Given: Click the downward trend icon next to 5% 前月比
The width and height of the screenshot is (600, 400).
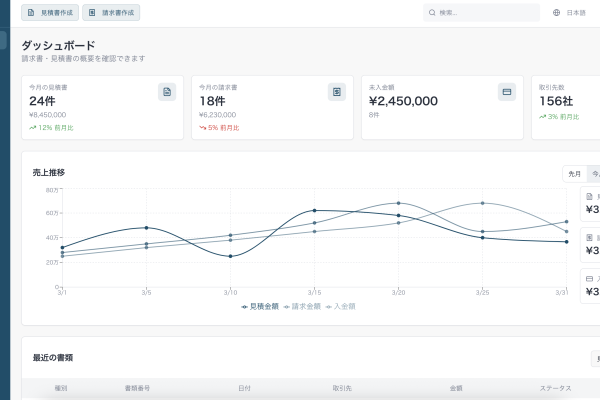Looking at the screenshot, I should point(203,128).
